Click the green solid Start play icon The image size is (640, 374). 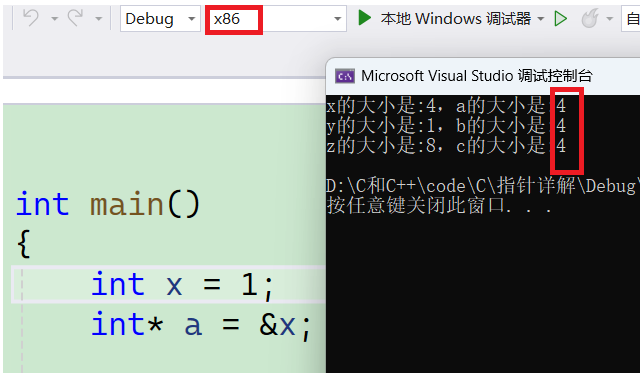point(364,18)
